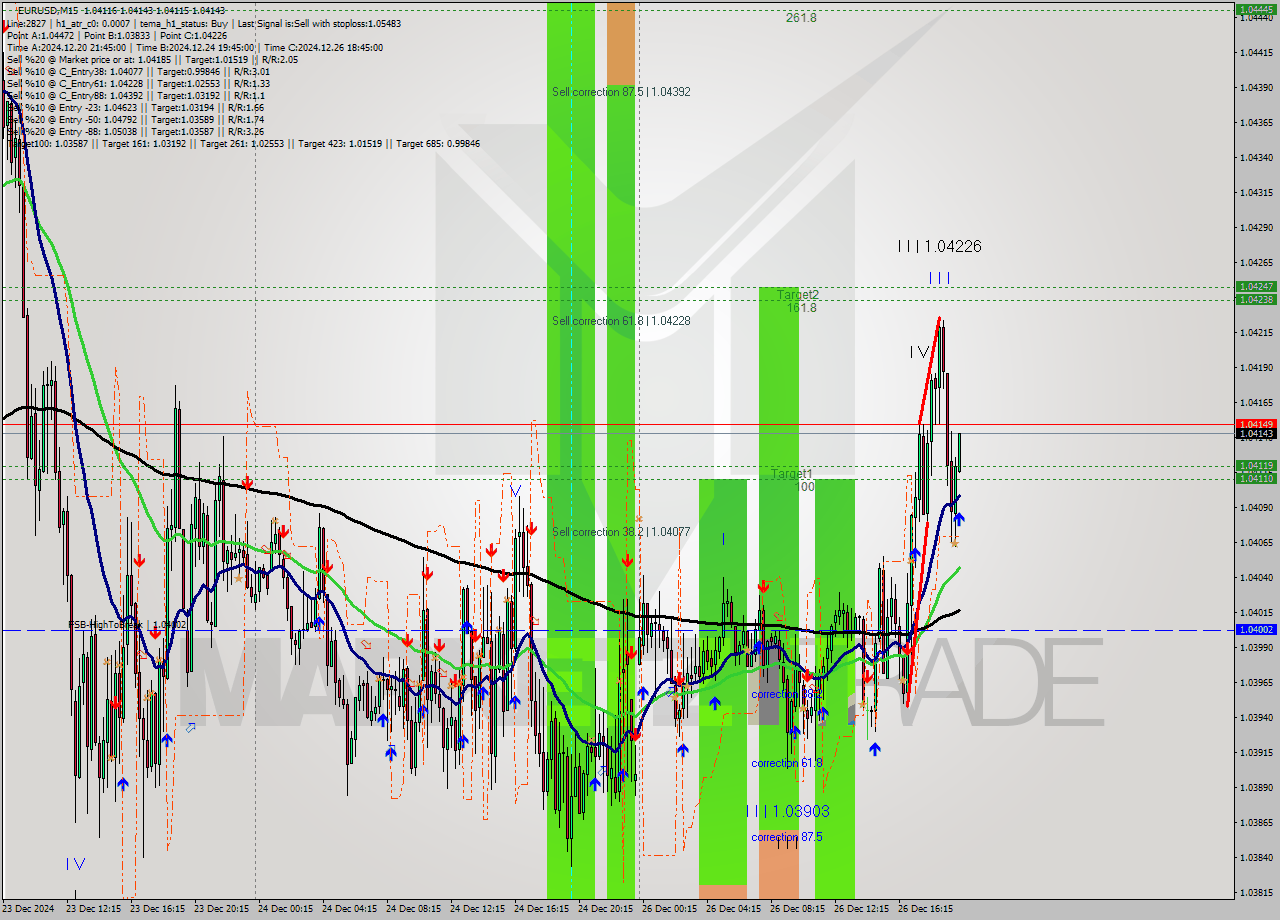Click the 'FSB-HighToBreak | 1.04002' label
Screen dimensions: 1280x920
coord(127,625)
